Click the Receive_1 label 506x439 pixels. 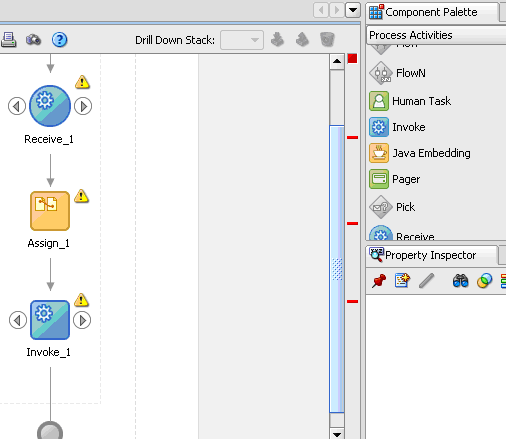49,139
